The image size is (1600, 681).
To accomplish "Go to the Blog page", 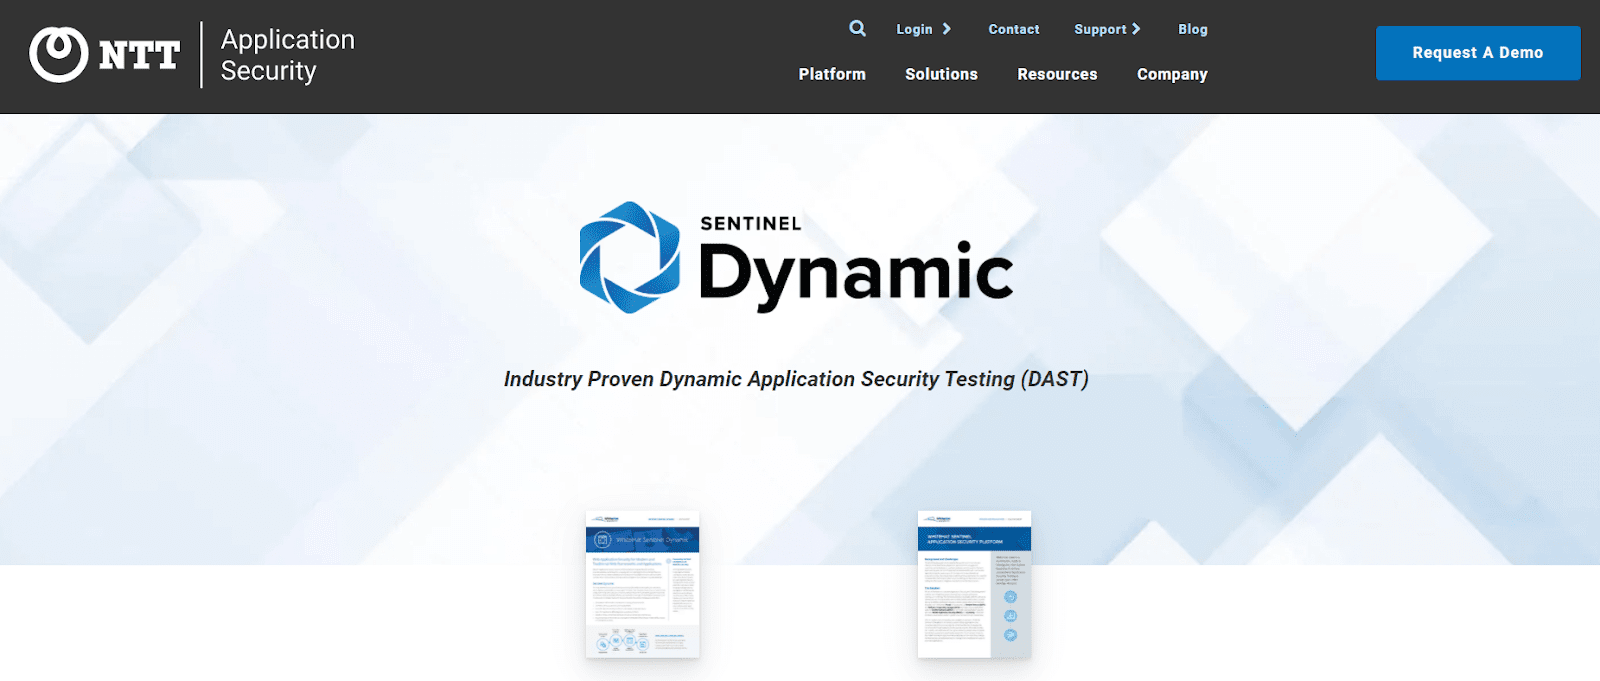I will tap(1193, 29).
